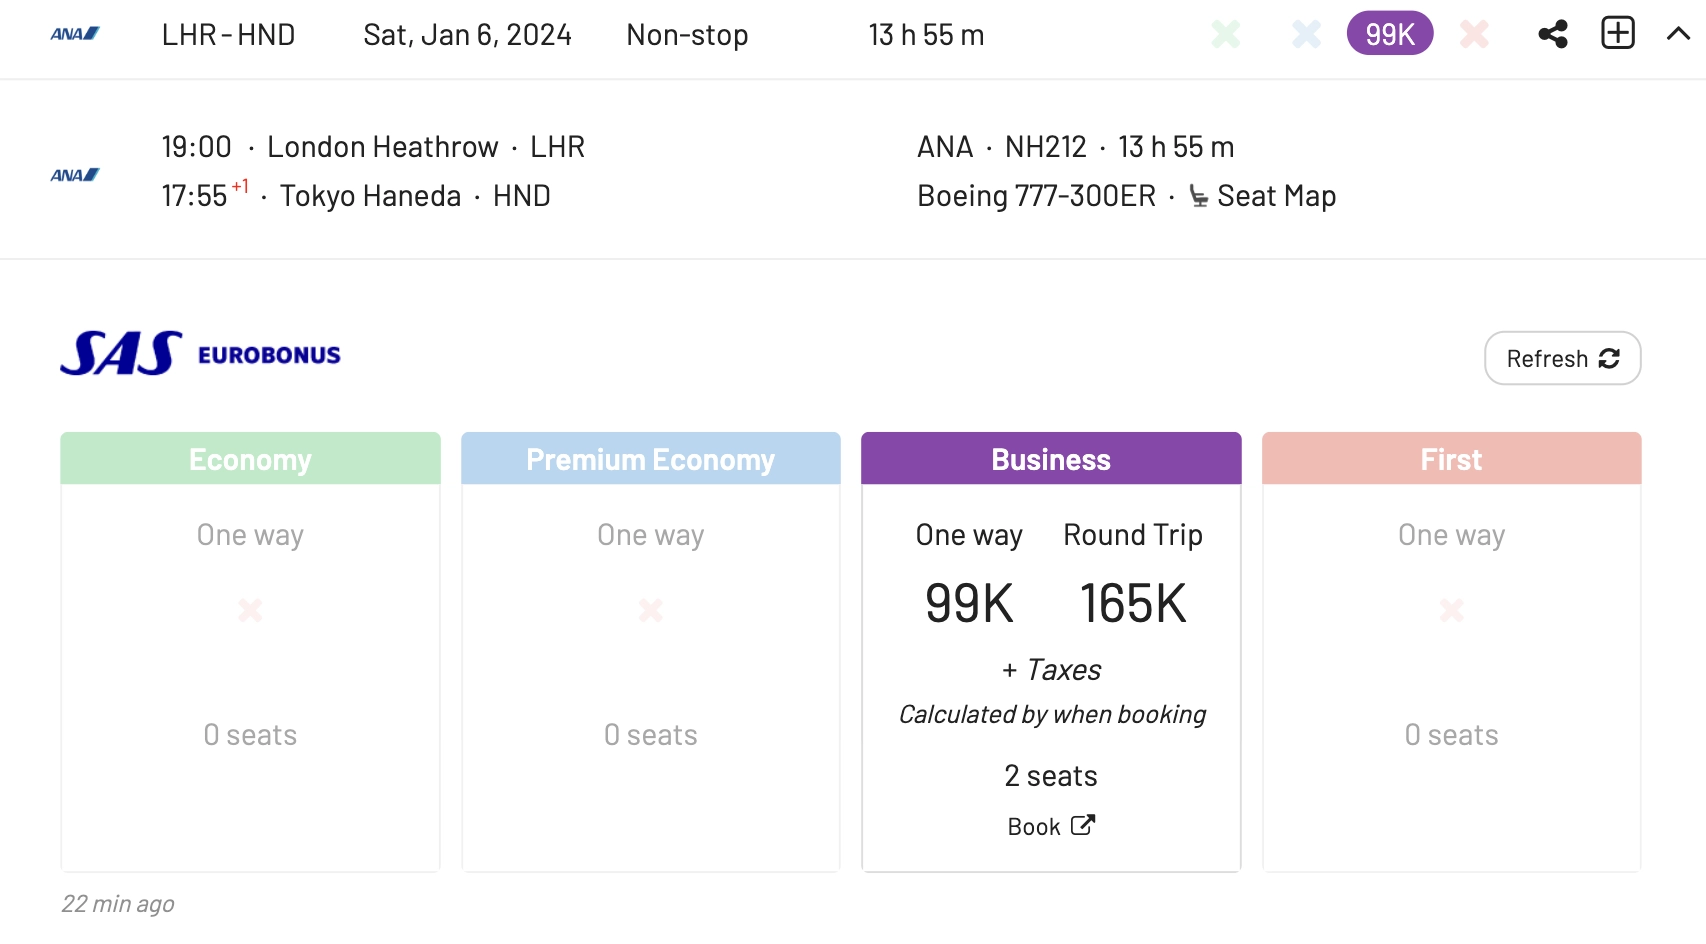
Task: Collapse the flight details with the chevron
Action: 1678,34
